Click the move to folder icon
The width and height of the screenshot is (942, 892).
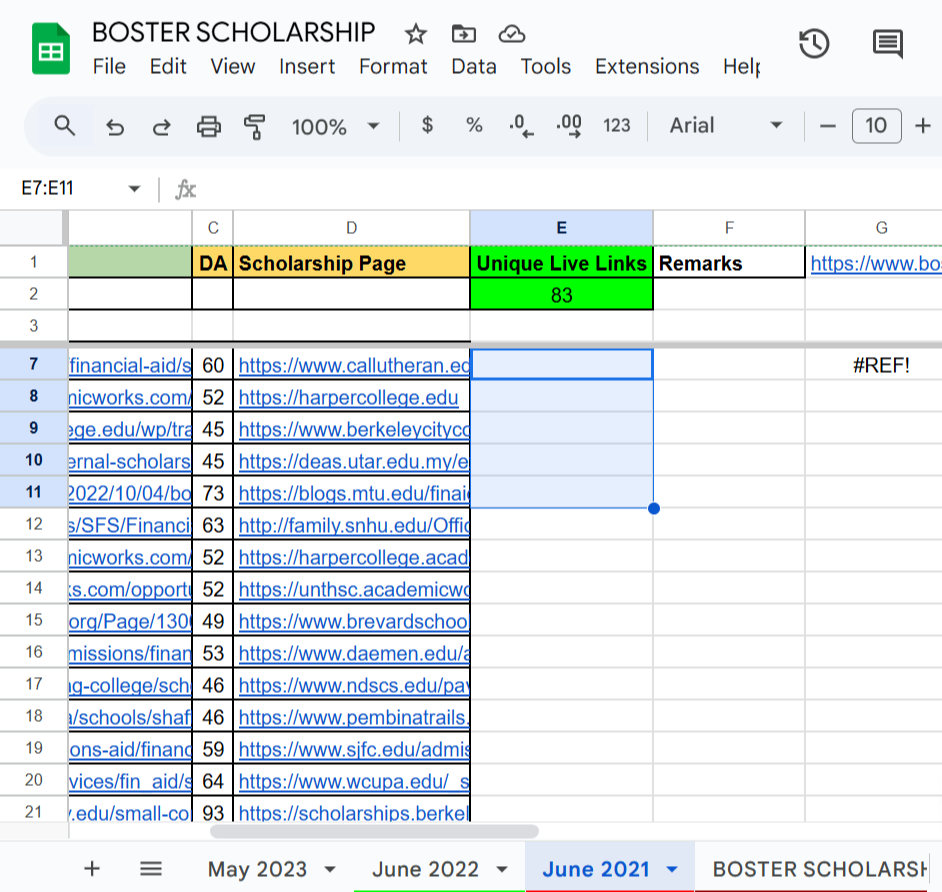tap(464, 34)
